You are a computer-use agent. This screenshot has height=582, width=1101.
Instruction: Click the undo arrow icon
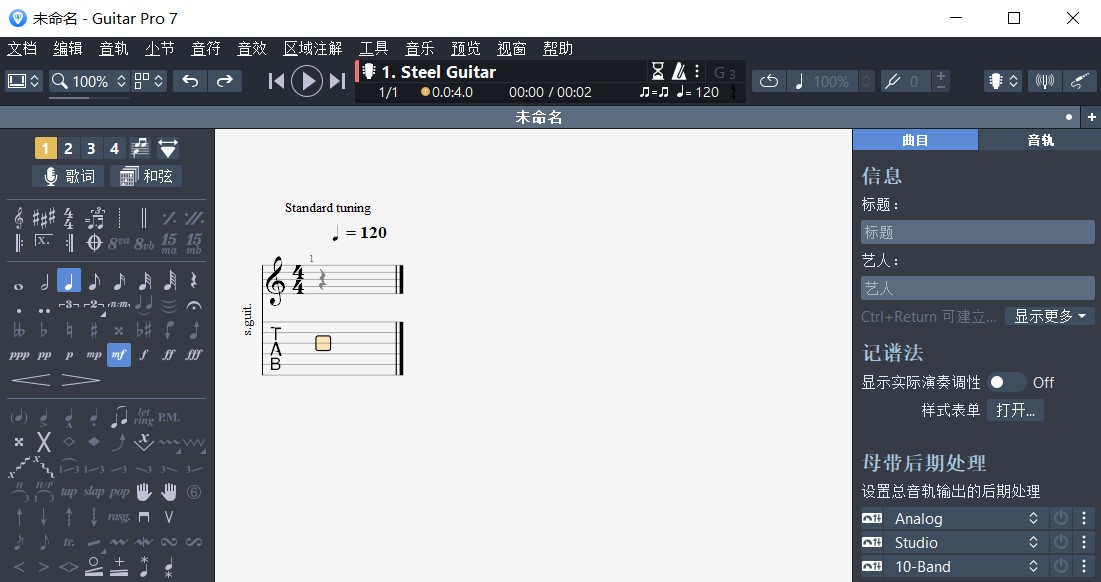pos(190,81)
